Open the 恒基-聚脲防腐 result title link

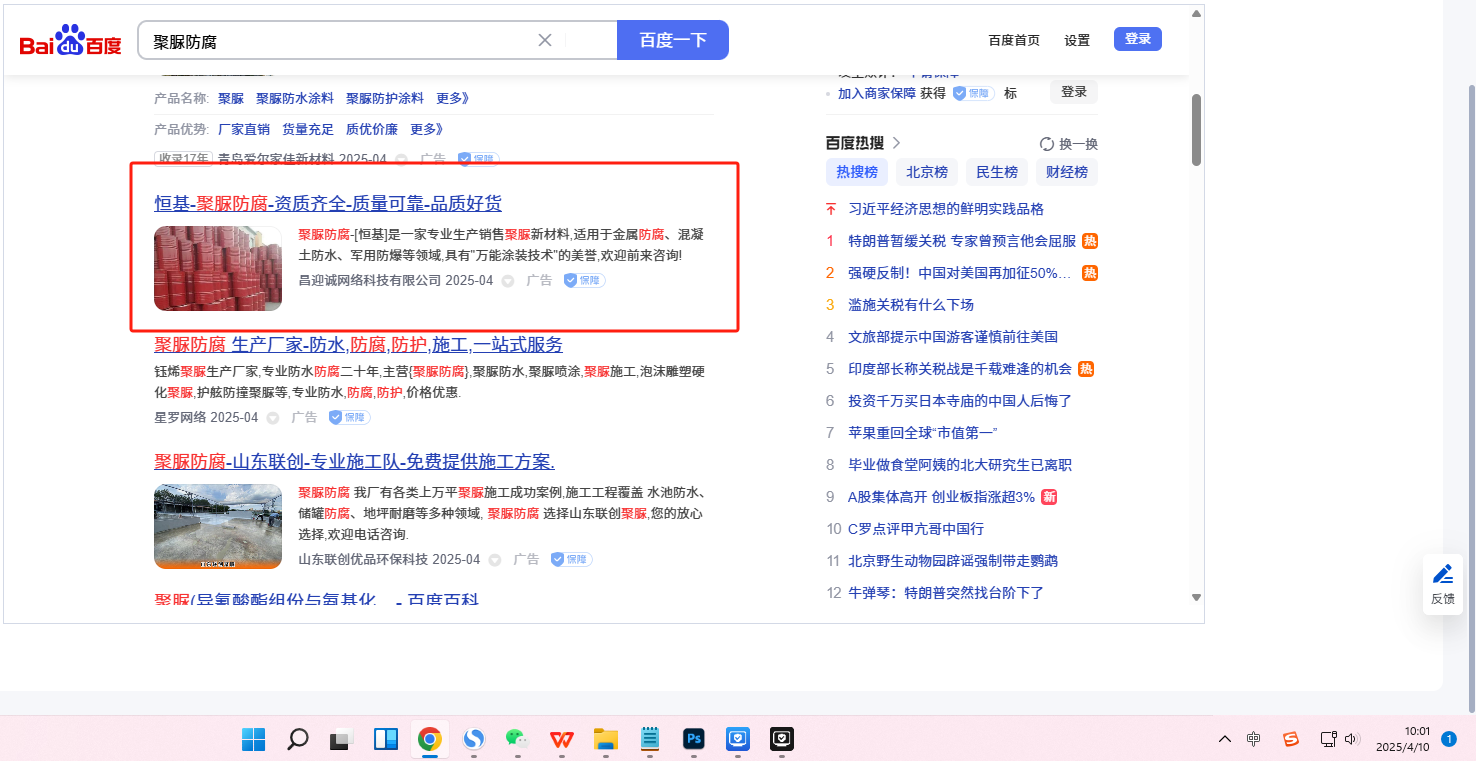coord(328,204)
